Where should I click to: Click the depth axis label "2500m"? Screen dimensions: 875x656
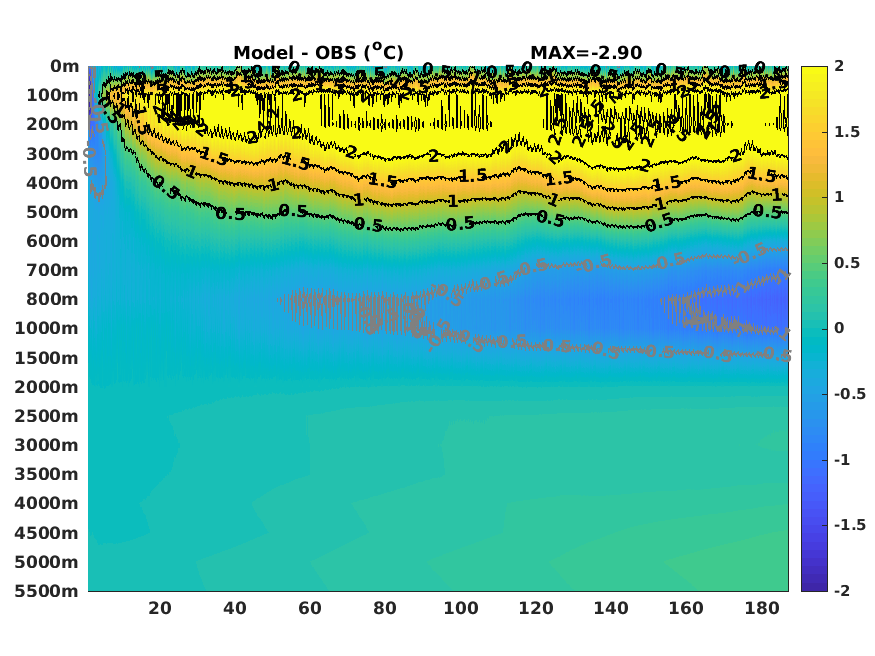[x=47, y=416]
